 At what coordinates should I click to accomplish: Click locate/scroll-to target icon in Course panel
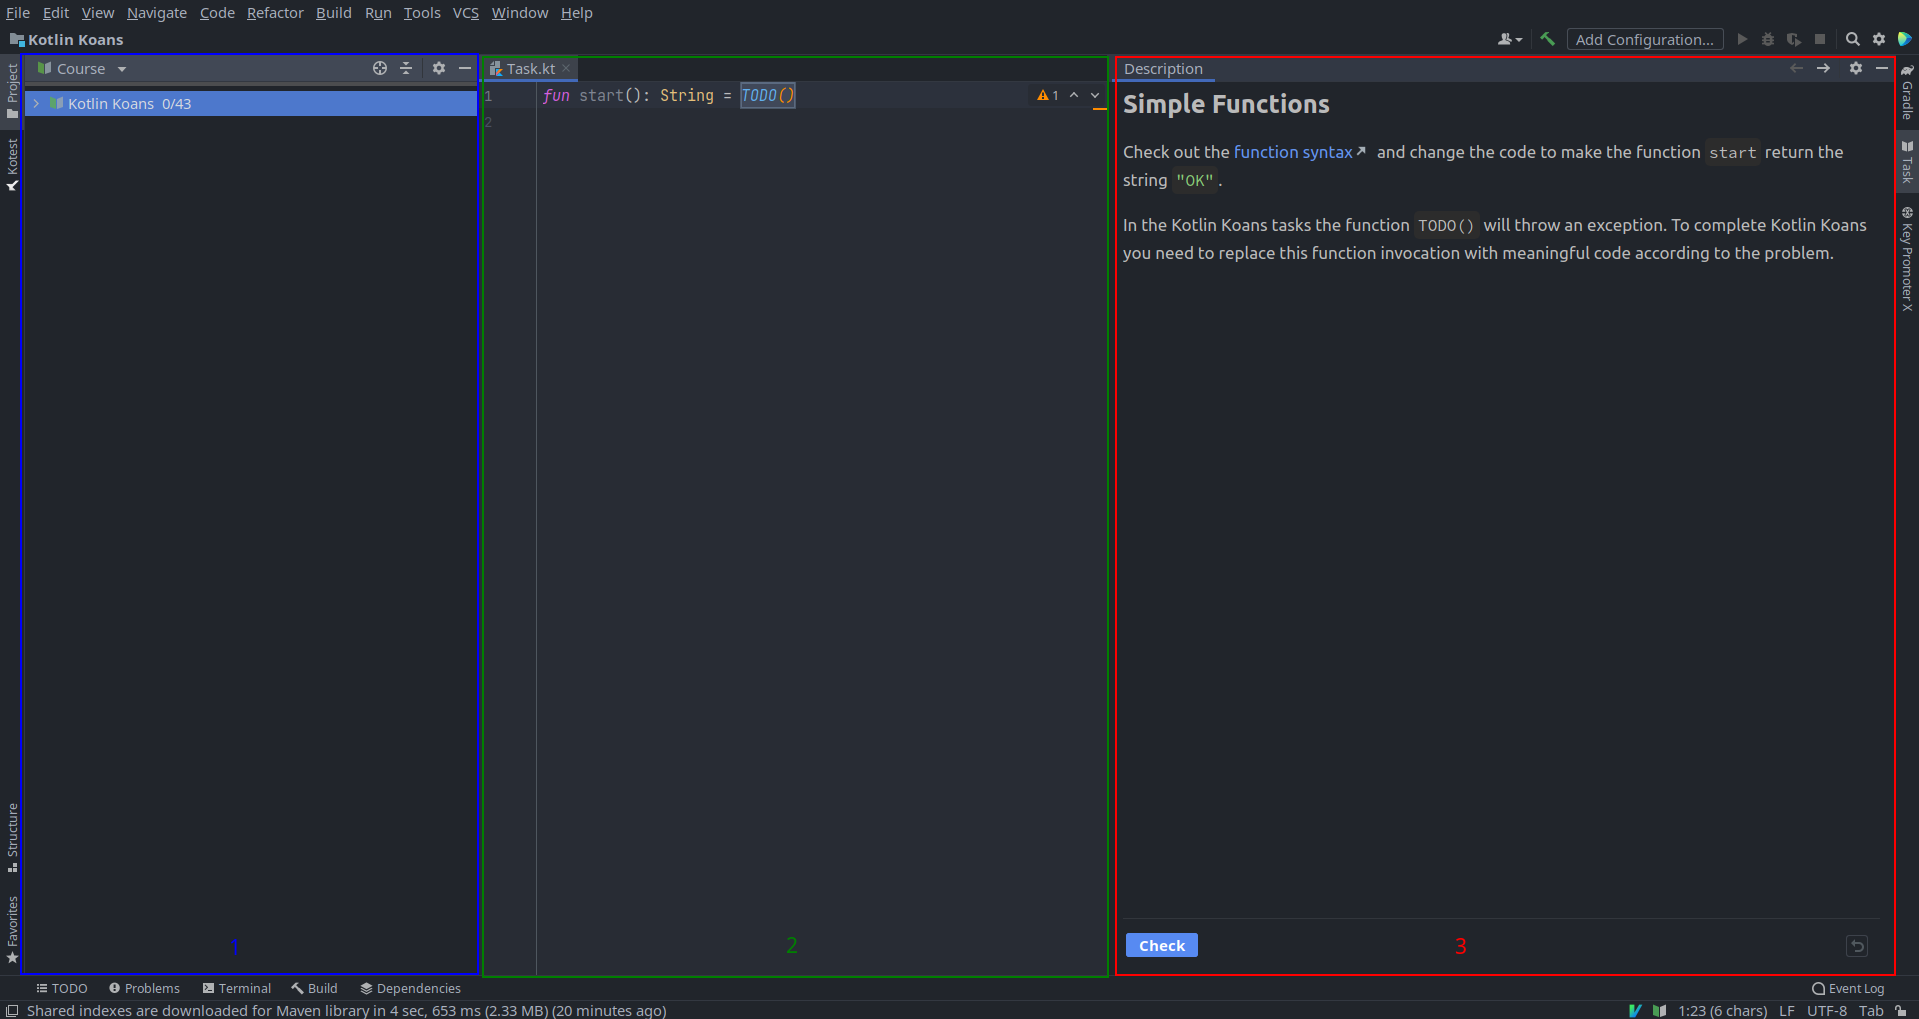380,68
